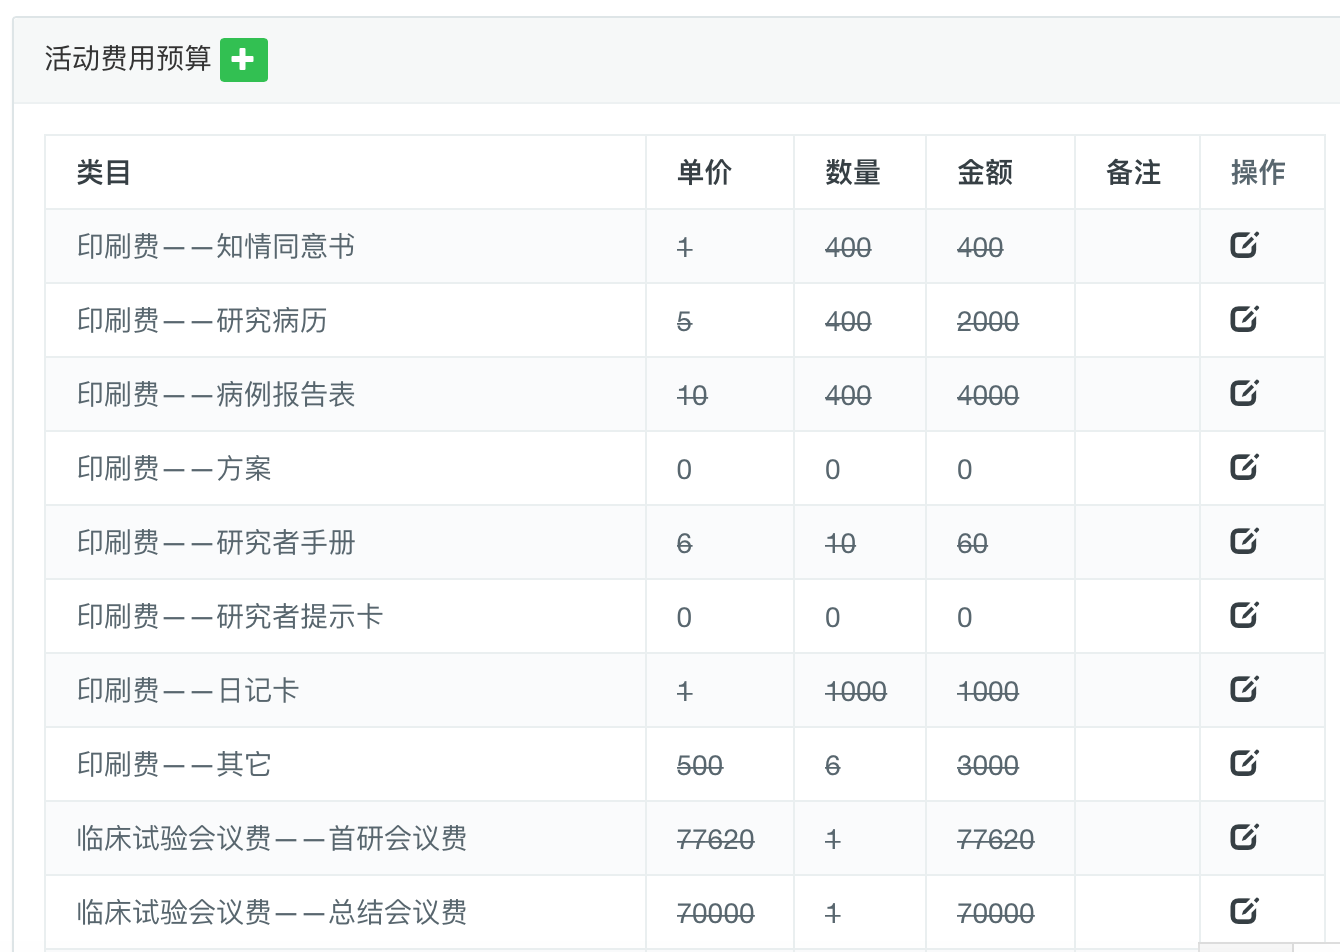Click quantity 10 in 研究者手册 row
This screenshot has width=1340, height=952.
point(840,544)
